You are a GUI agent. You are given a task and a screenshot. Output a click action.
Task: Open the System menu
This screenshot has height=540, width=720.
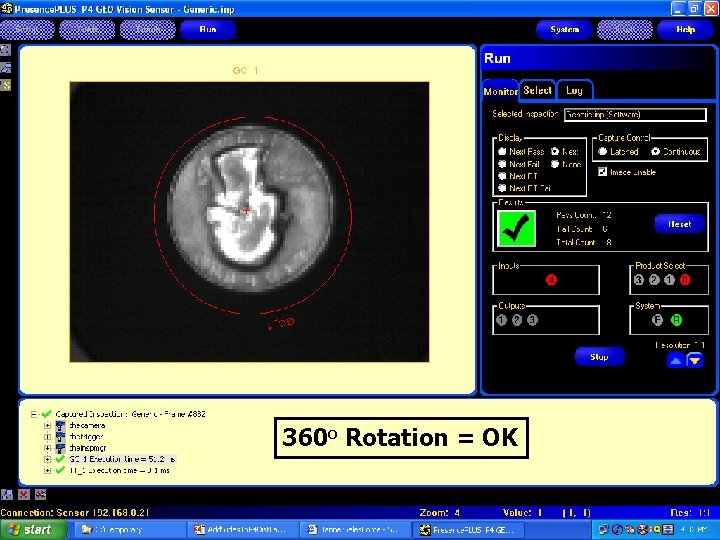(564, 29)
